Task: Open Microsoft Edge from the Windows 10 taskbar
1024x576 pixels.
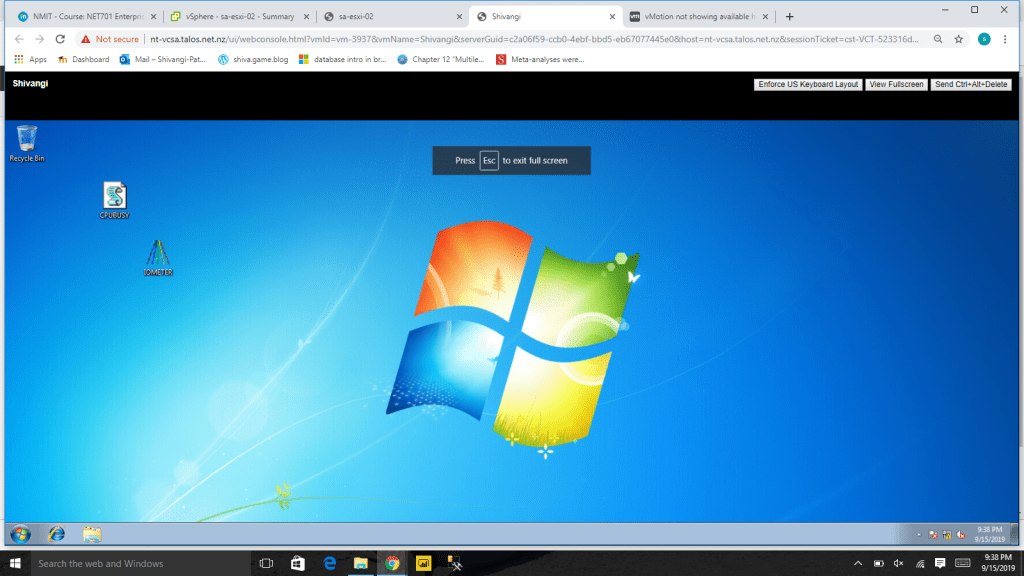Action: click(x=328, y=563)
